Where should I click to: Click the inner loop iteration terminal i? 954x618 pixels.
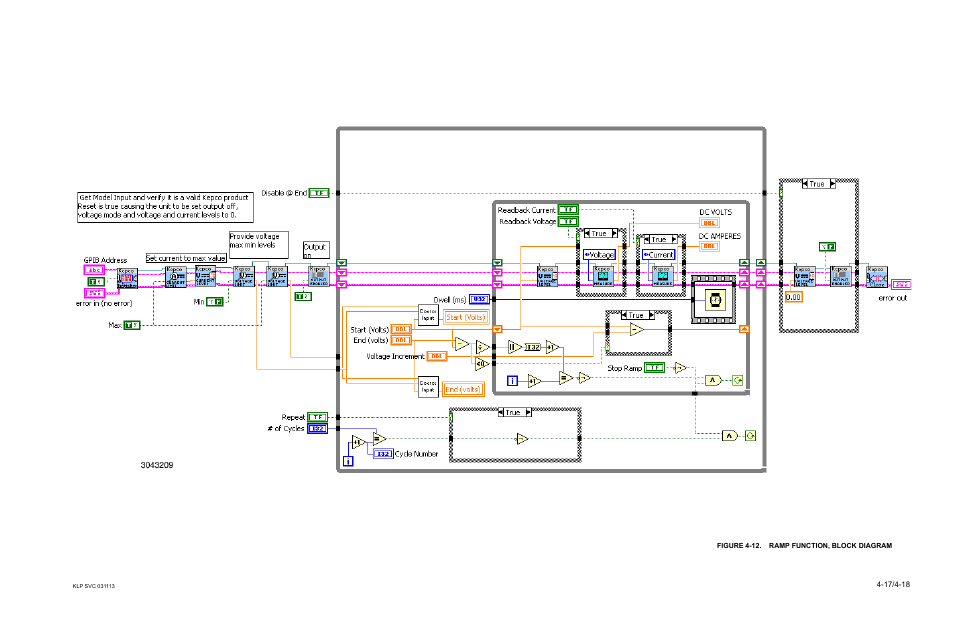(x=512, y=381)
